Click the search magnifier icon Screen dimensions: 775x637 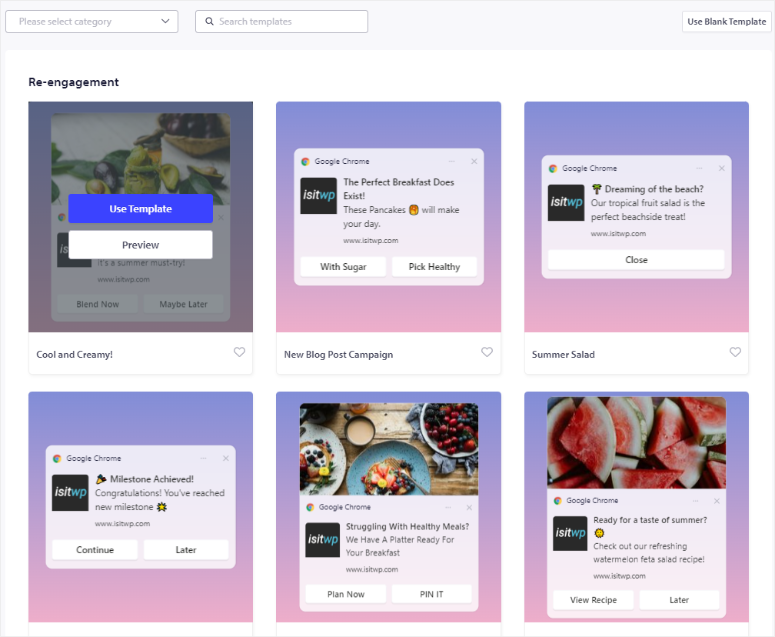(209, 21)
